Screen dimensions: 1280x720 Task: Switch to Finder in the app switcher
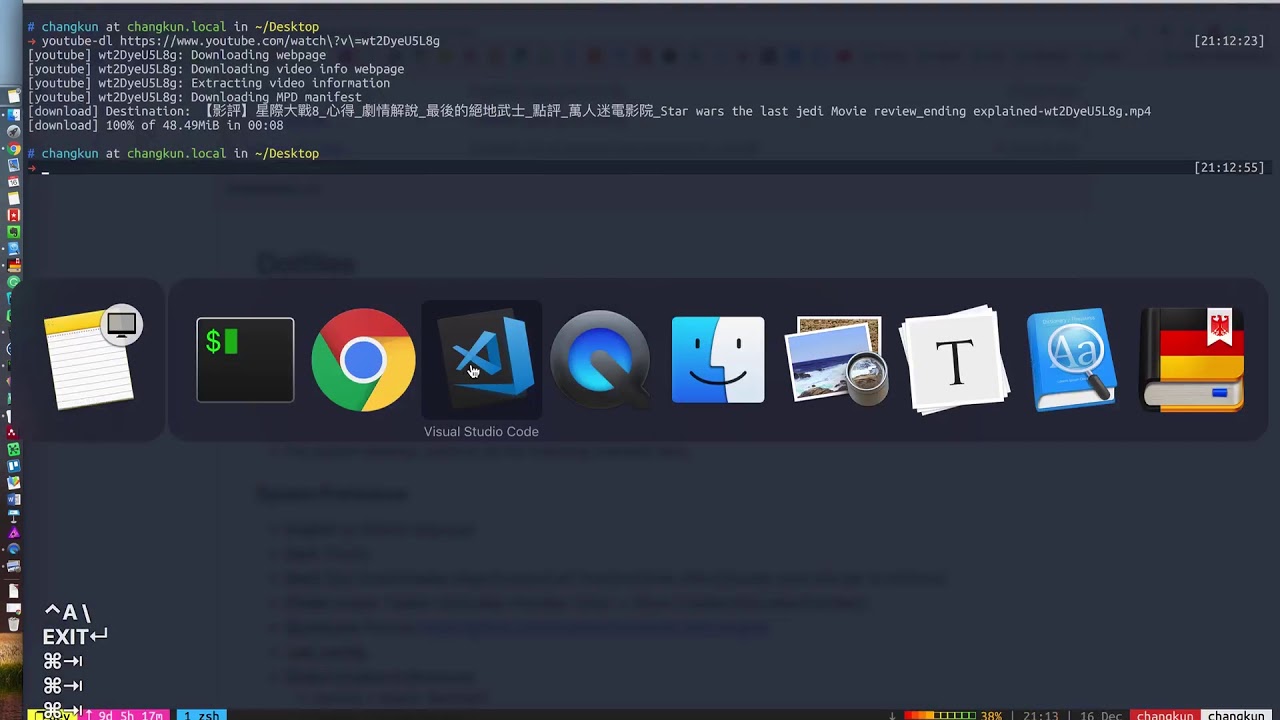click(718, 360)
